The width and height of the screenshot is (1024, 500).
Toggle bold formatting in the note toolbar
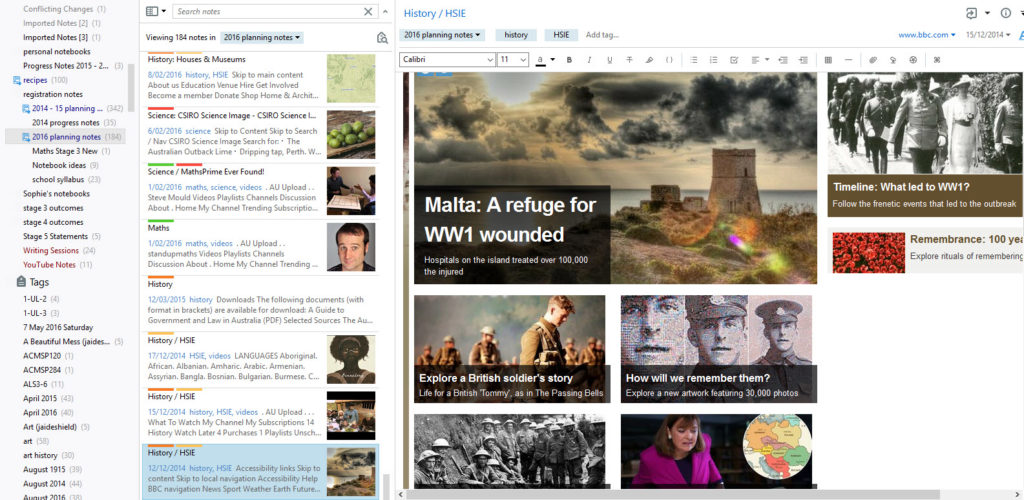pos(569,60)
